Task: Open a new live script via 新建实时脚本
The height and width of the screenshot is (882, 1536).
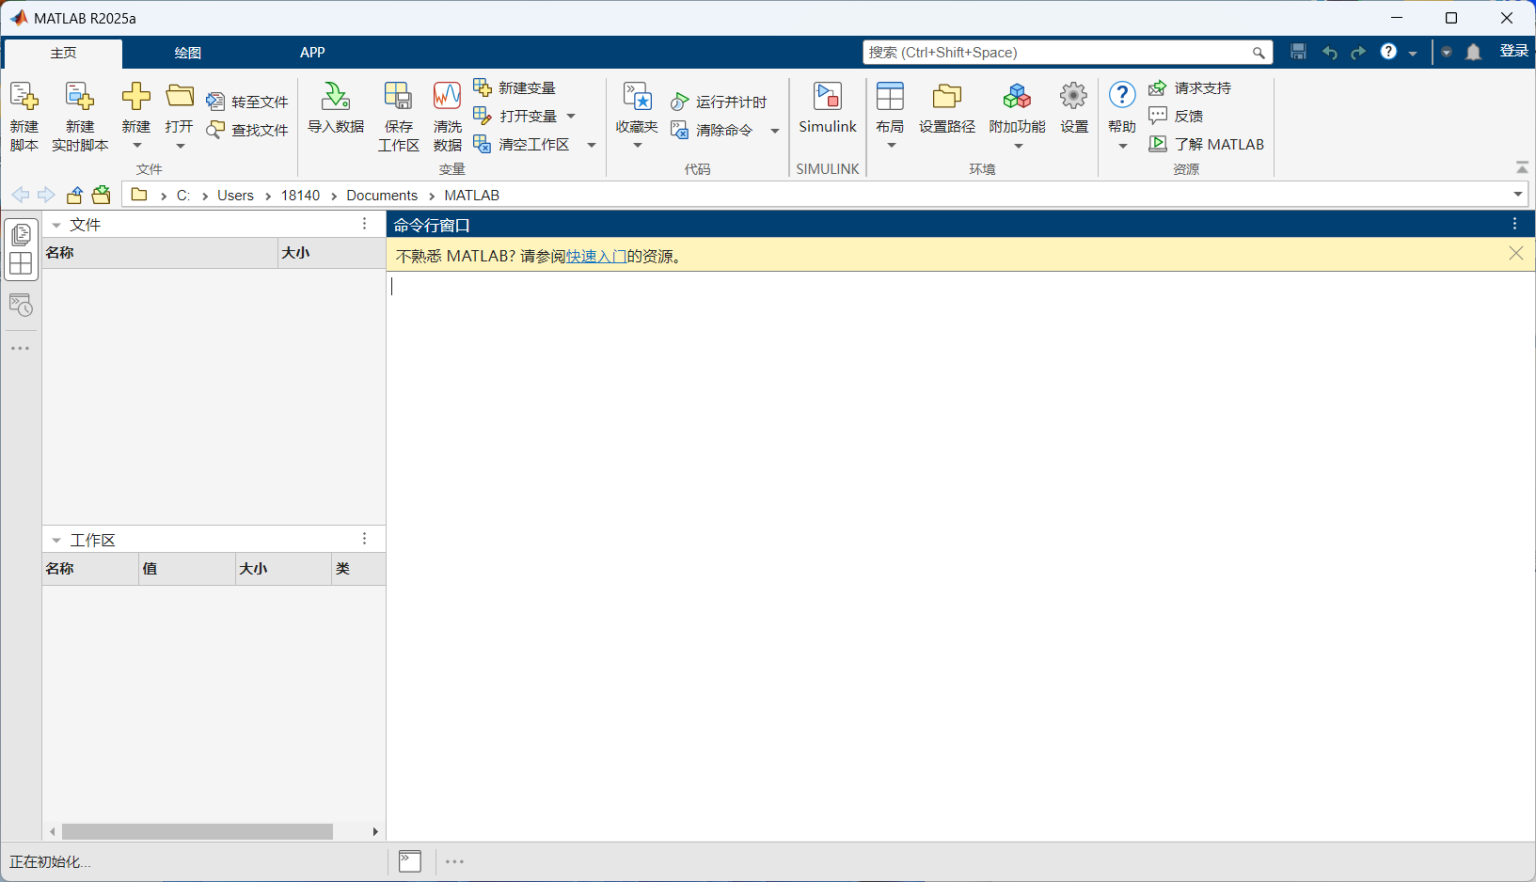Action: 80,112
